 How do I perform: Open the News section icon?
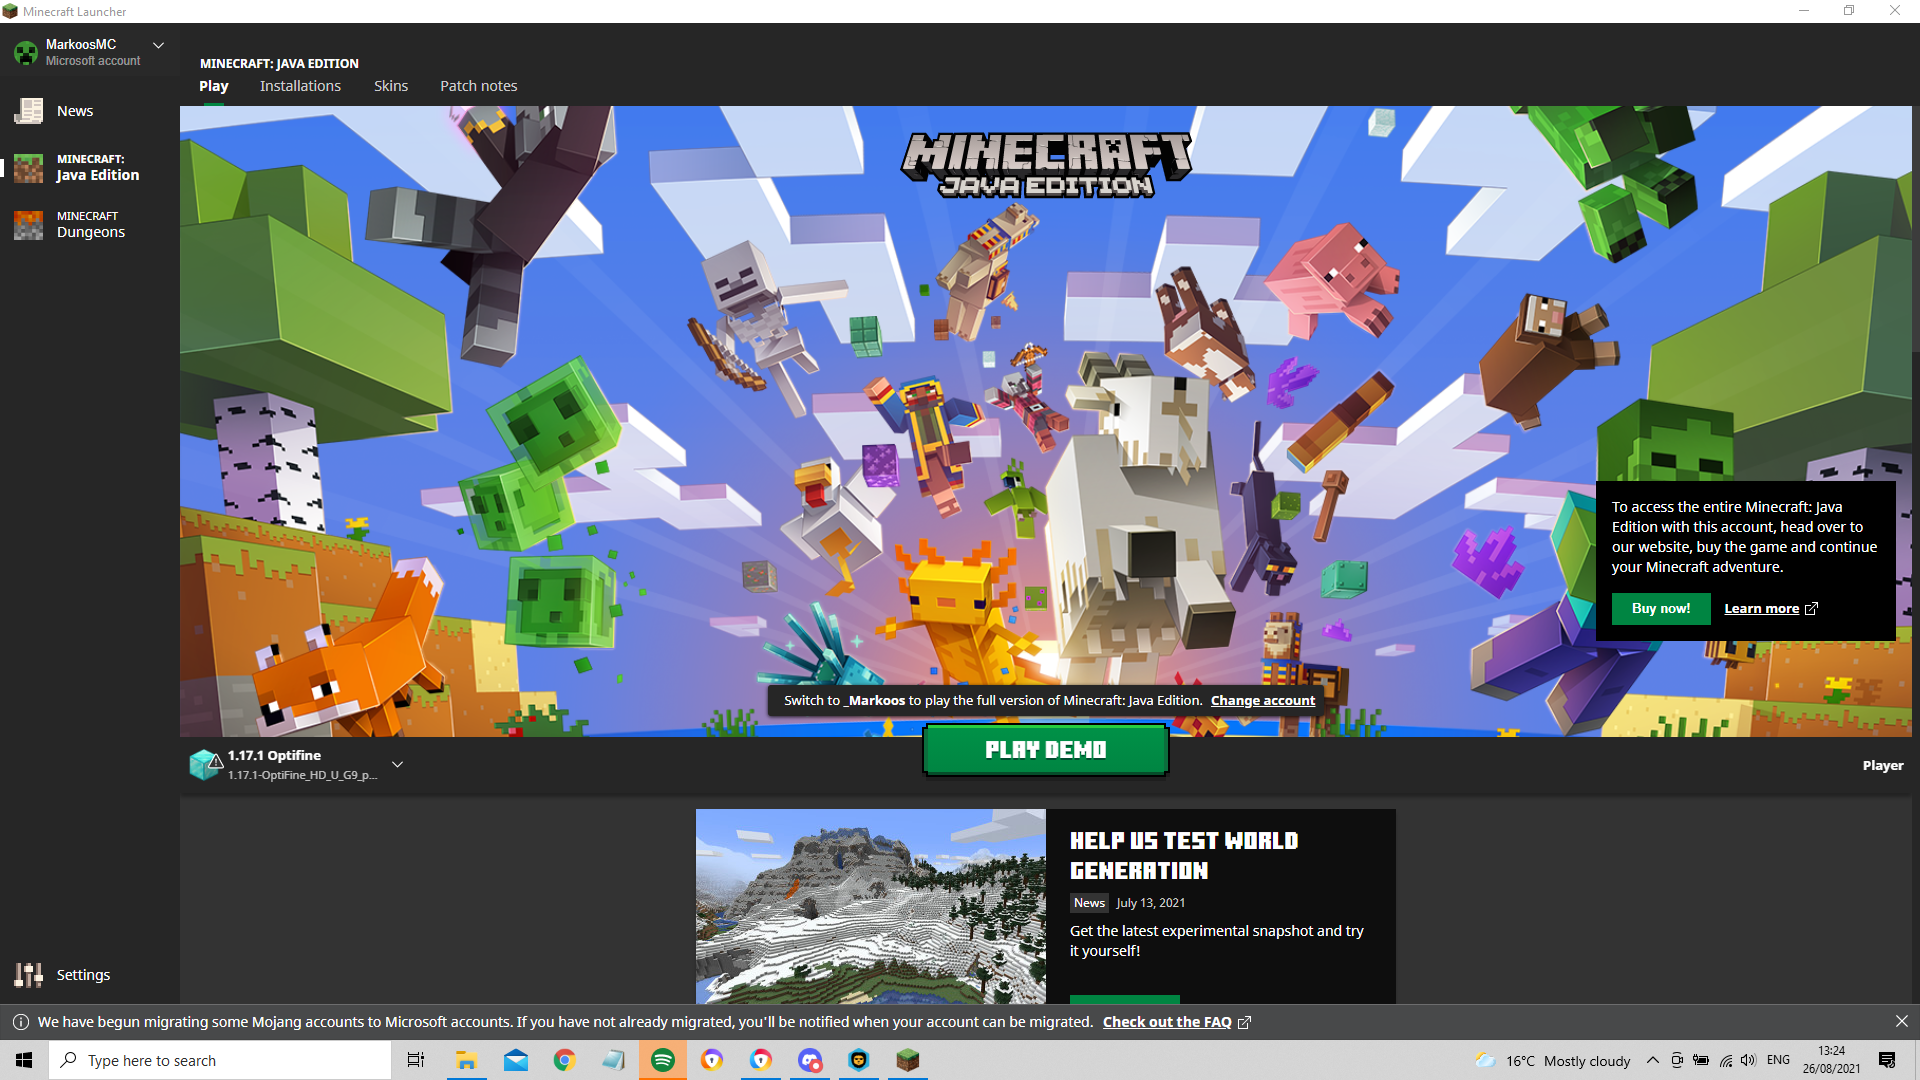29,111
